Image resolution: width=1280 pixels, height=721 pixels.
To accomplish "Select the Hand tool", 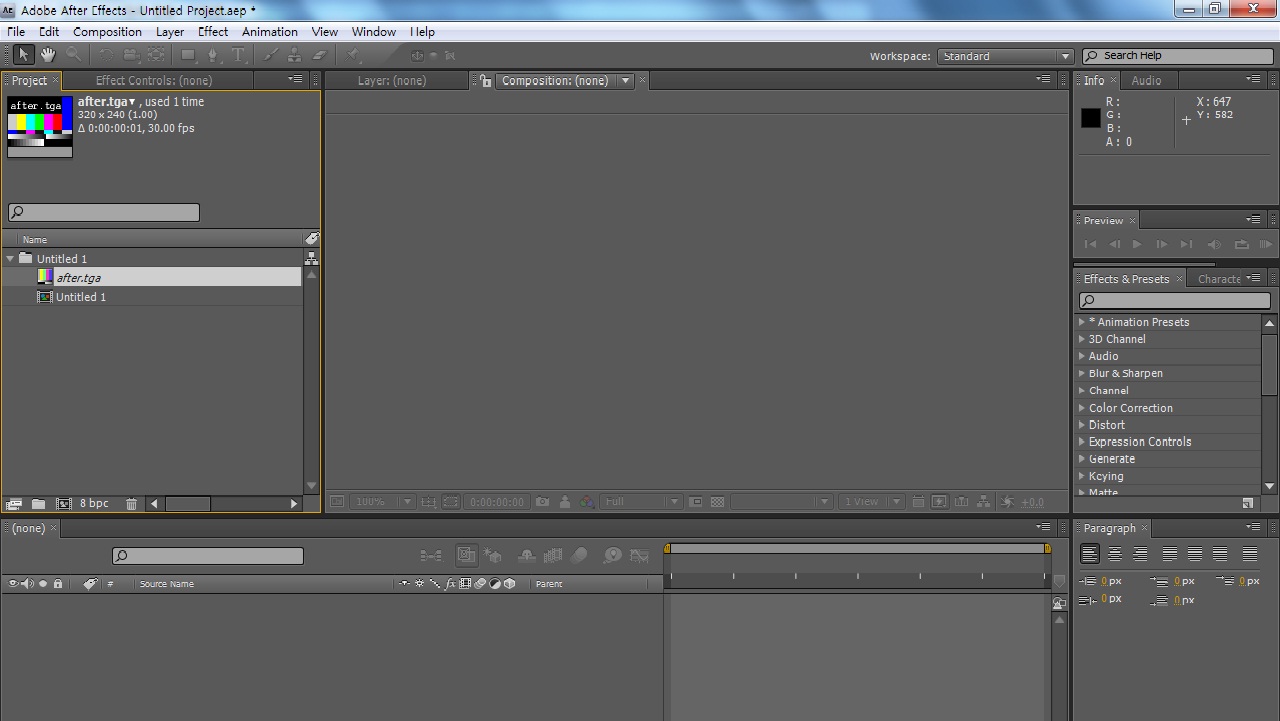I will (x=48, y=55).
